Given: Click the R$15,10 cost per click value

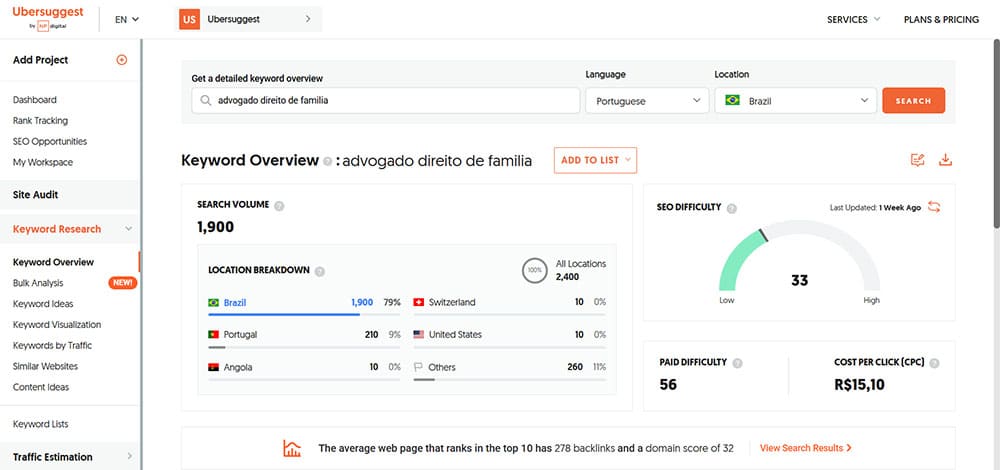Looking at the screenshot, I should coord(859,385).
